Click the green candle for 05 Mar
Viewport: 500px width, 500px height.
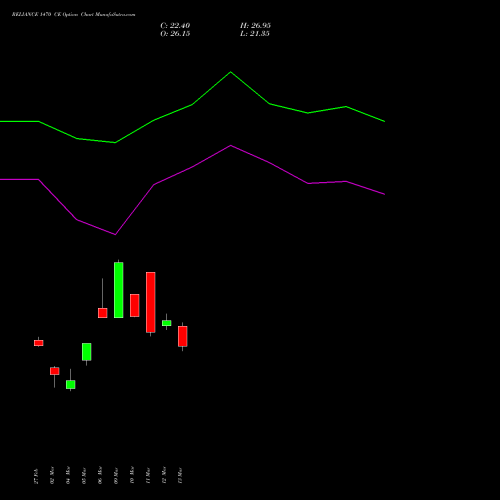[x=87, y=352]
